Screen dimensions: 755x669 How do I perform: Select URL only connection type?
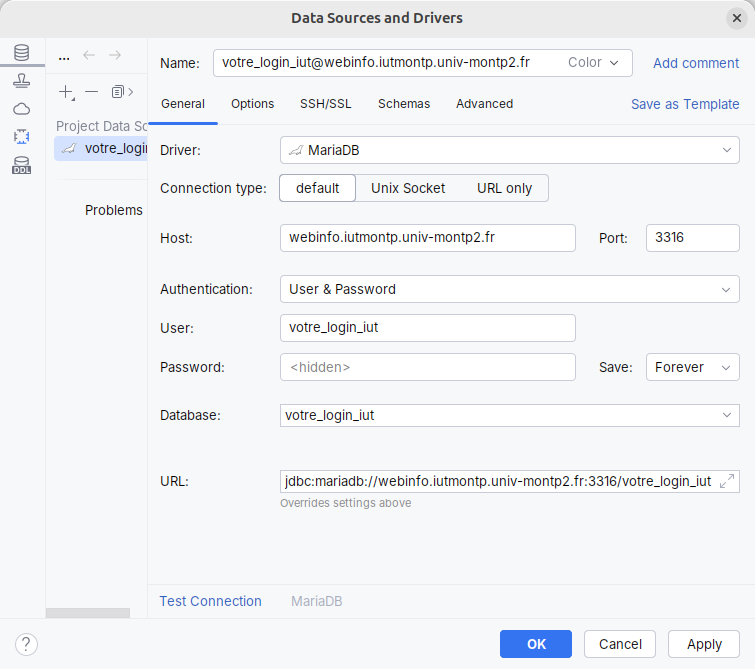[504, 188]
